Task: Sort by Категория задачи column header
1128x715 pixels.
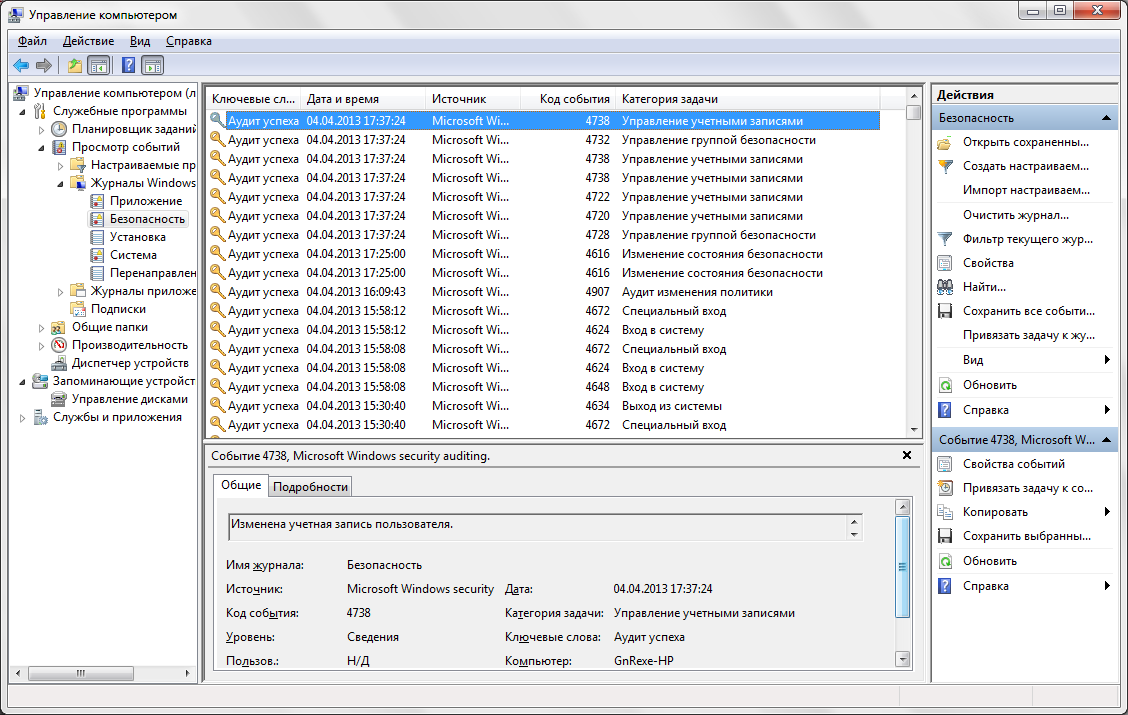Action: click(x=748, y=99)
